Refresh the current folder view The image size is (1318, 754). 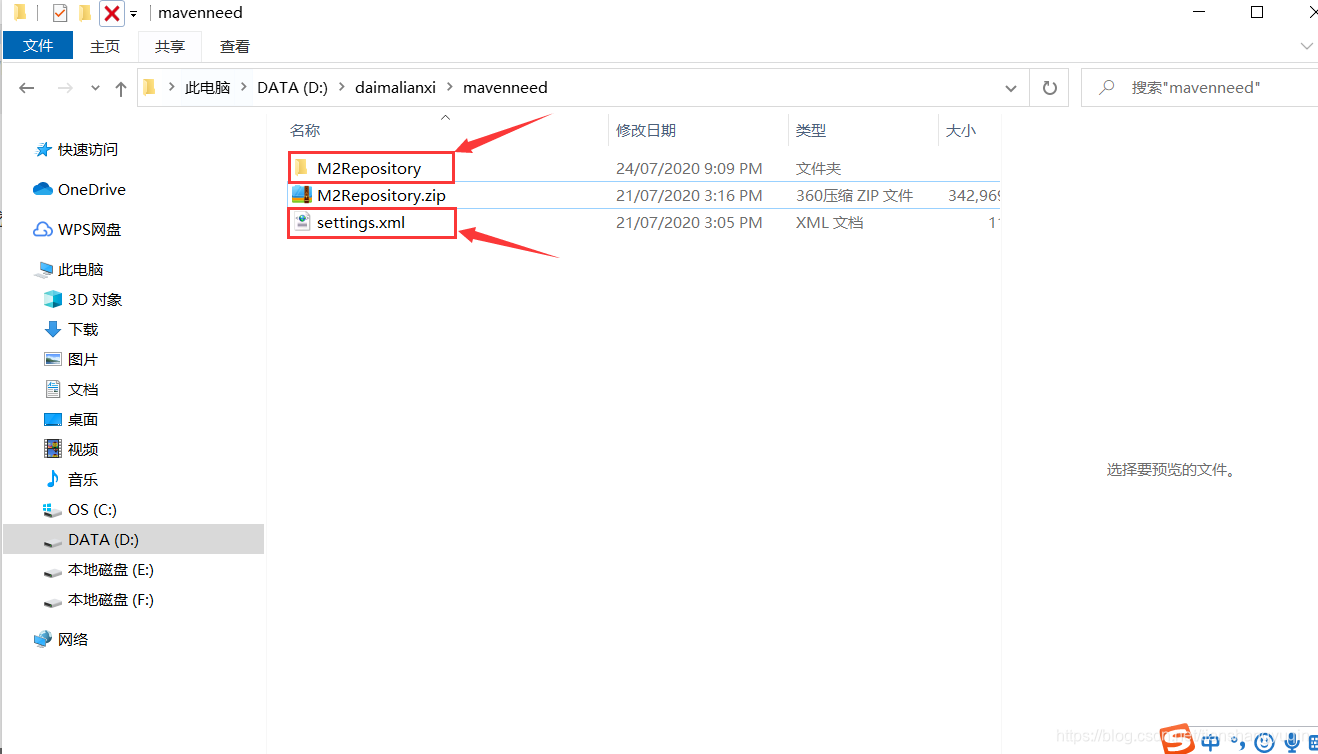coord(1049,88)
